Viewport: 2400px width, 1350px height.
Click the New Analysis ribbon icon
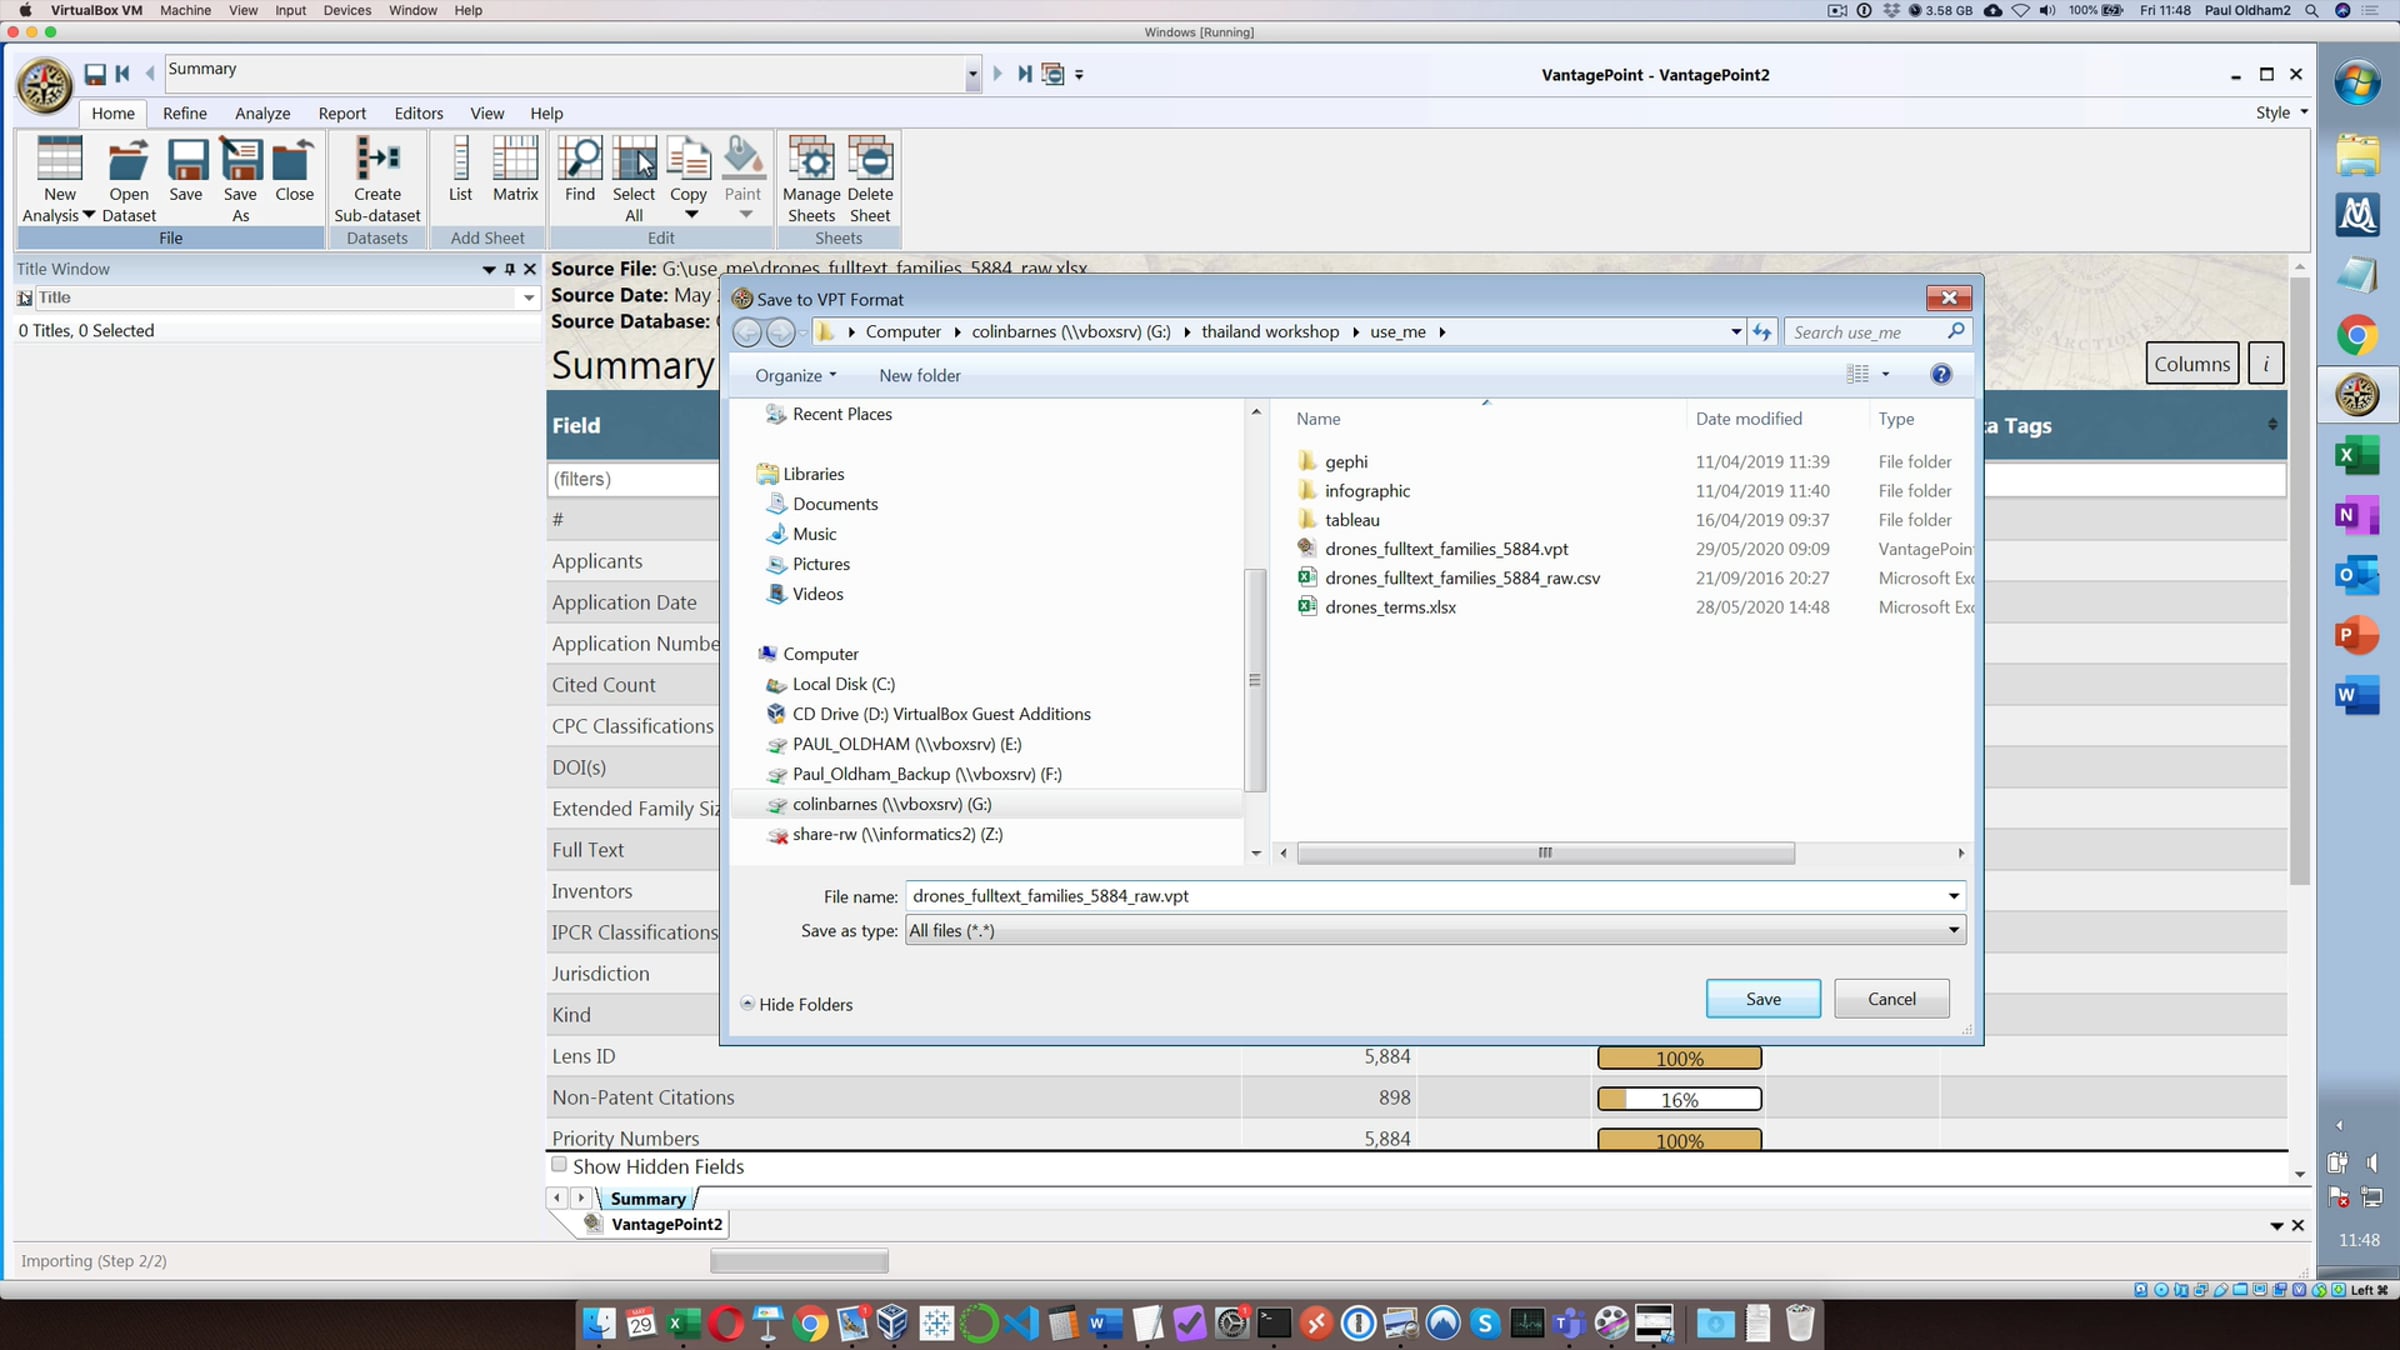pos(59,180)
